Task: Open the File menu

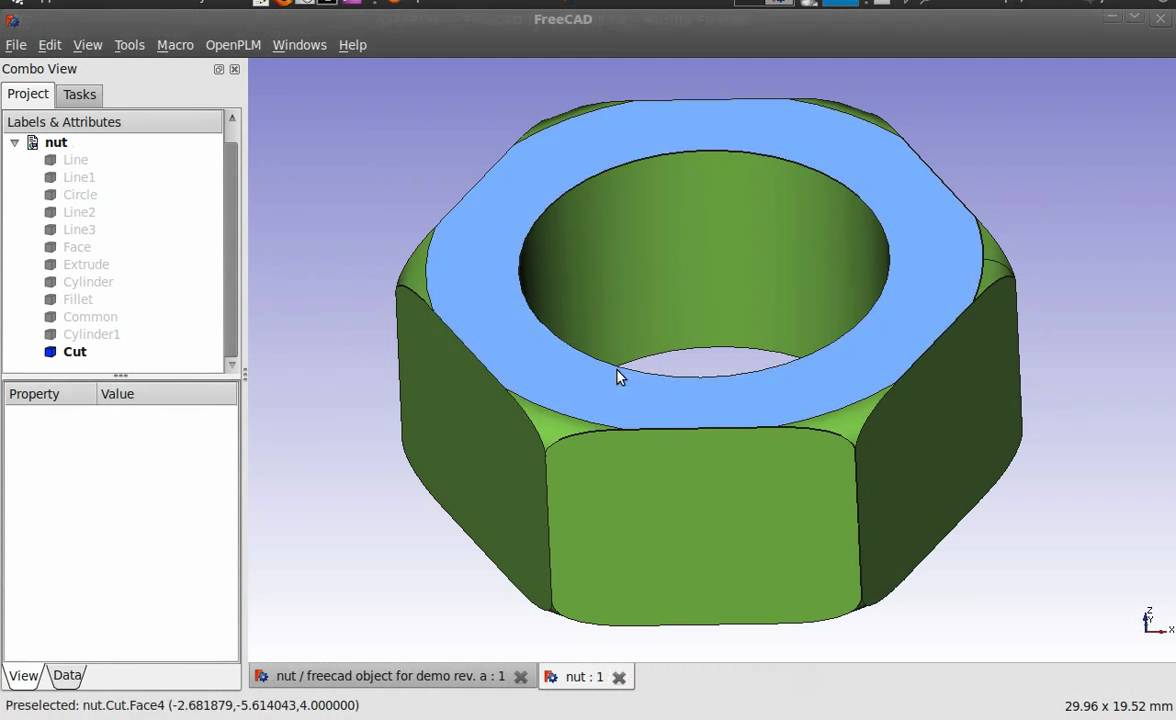Action: (16, 45)
